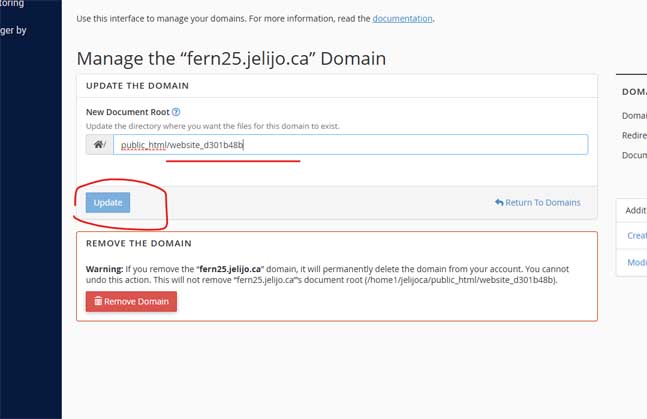Viewport: 647px width, 419px height.
Task: Click the New Document Root label
Action: pyautogui.click(x=128, y=112)
